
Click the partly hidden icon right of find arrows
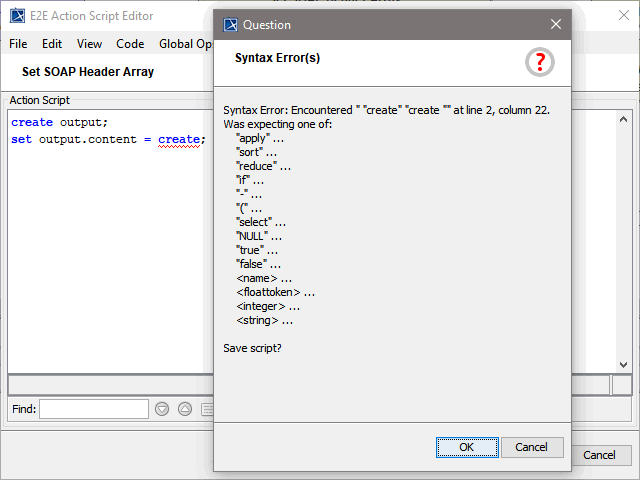207,409
